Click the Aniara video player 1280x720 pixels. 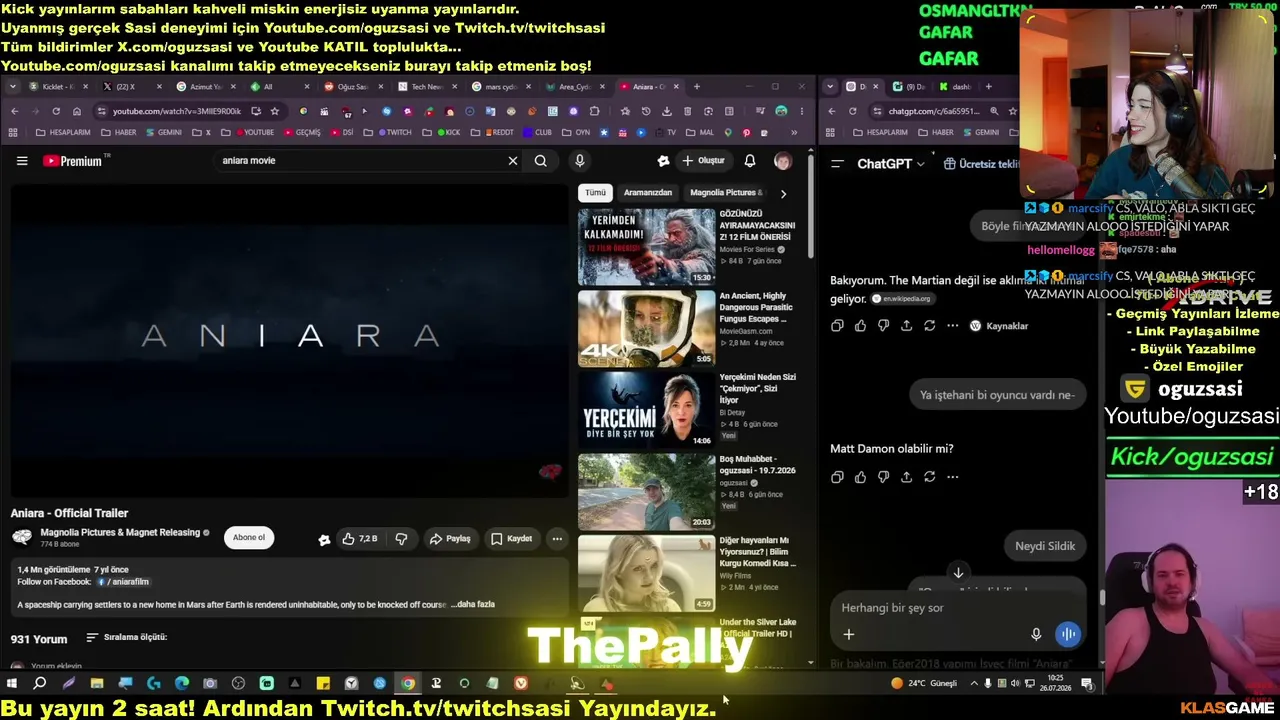click(x=289, y=340)
